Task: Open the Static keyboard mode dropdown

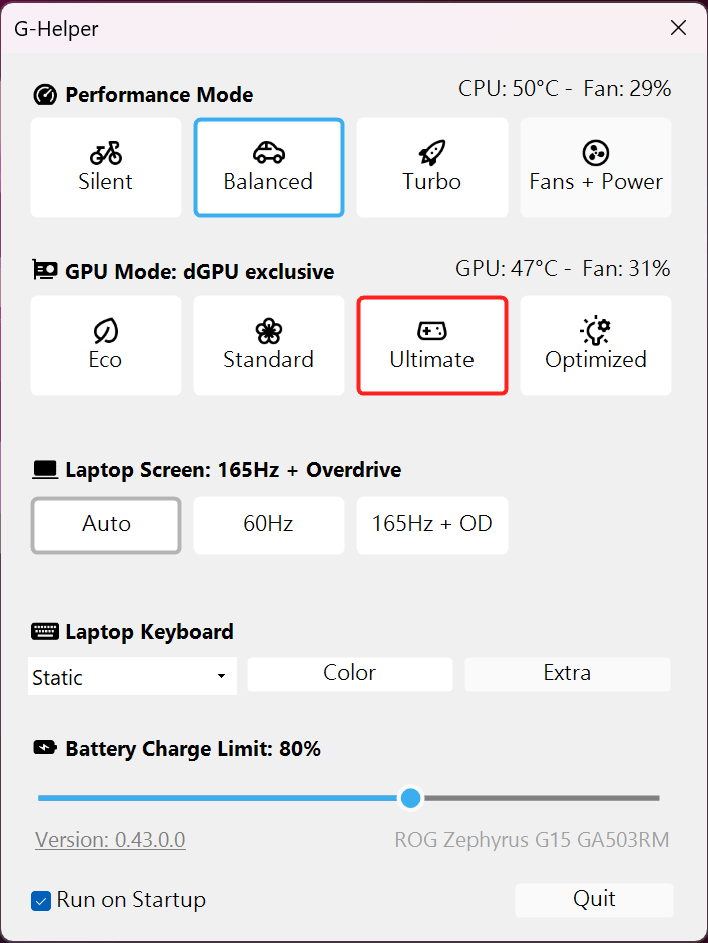Action: tap(132, 677)
